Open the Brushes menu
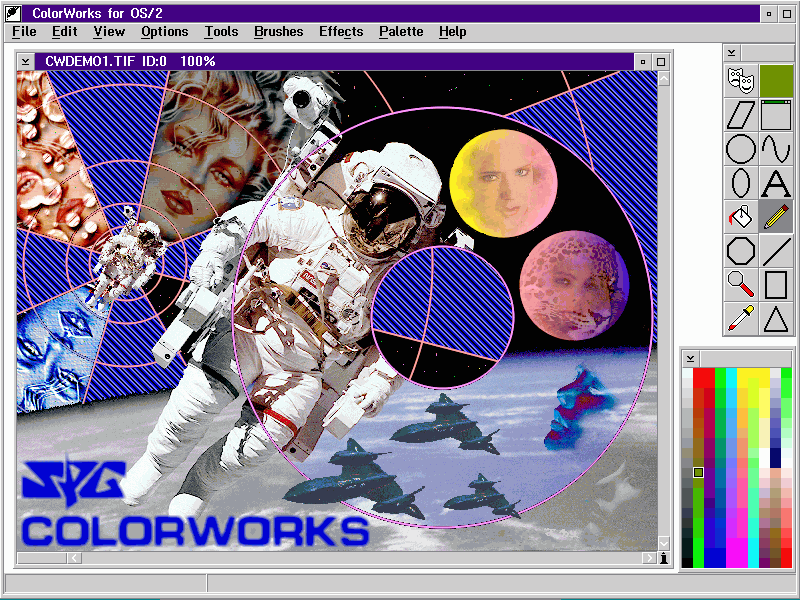This screenshot has width=800, height=600. [x=278, y=31]
